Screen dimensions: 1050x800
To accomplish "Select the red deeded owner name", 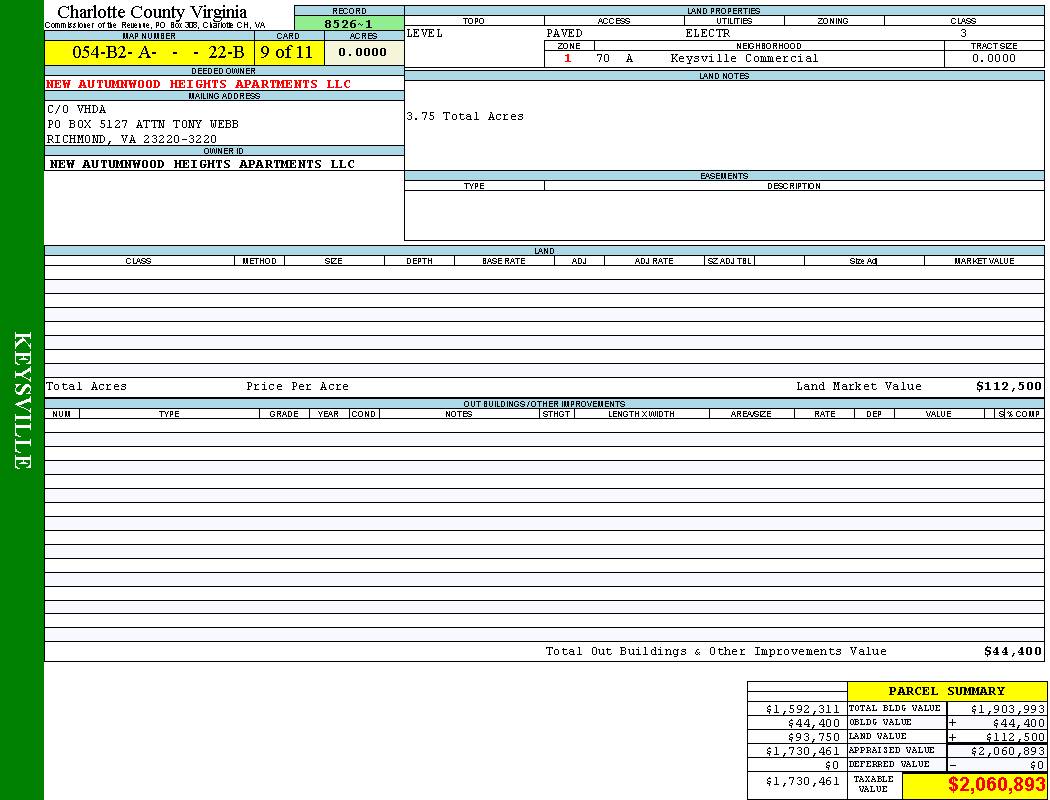I will pyautogui.click(x=199, y=84).
